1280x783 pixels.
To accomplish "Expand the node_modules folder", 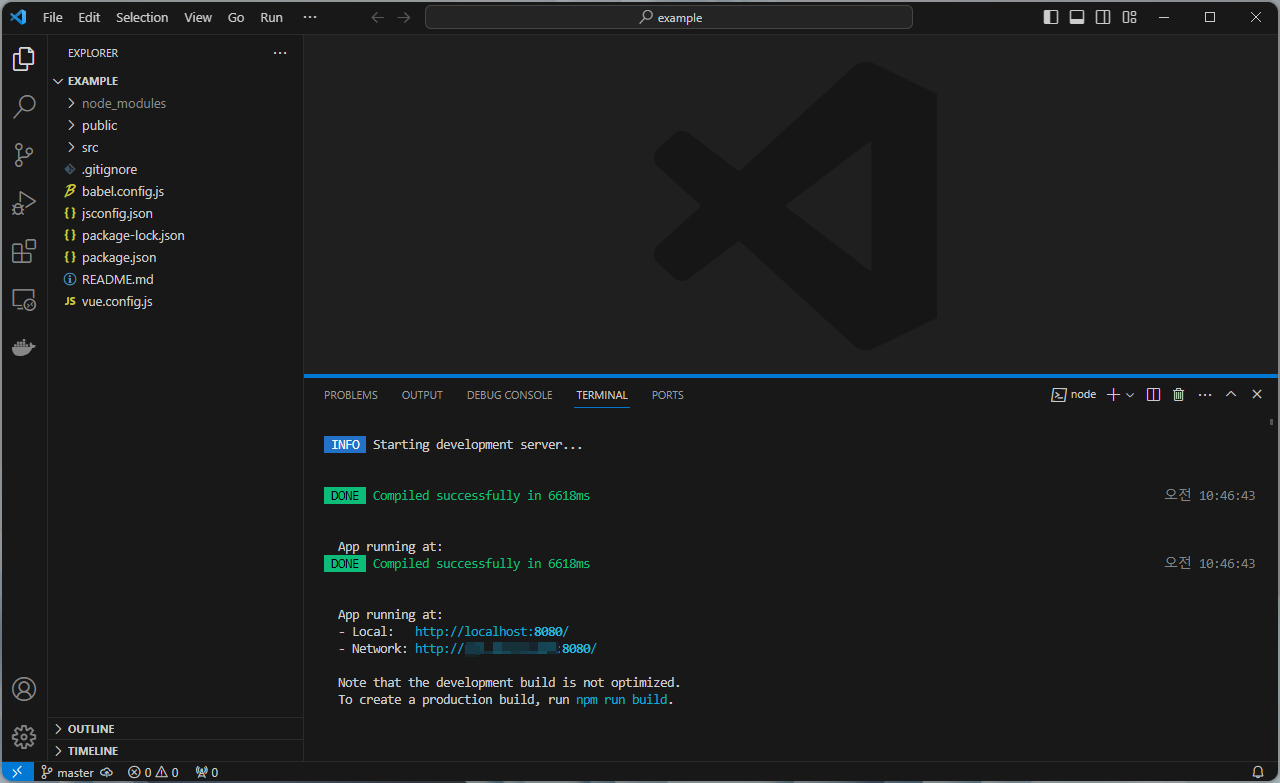I will [x=175, y=103].
